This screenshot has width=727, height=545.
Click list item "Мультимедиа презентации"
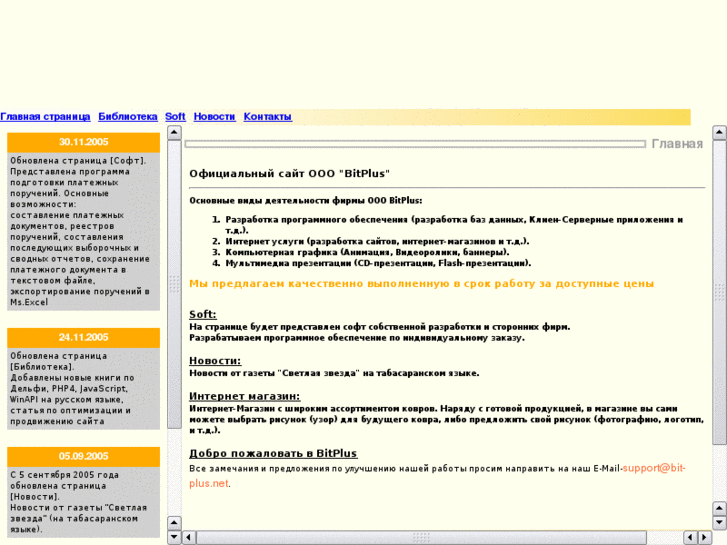pyautogui.click(x=378, y=263)
